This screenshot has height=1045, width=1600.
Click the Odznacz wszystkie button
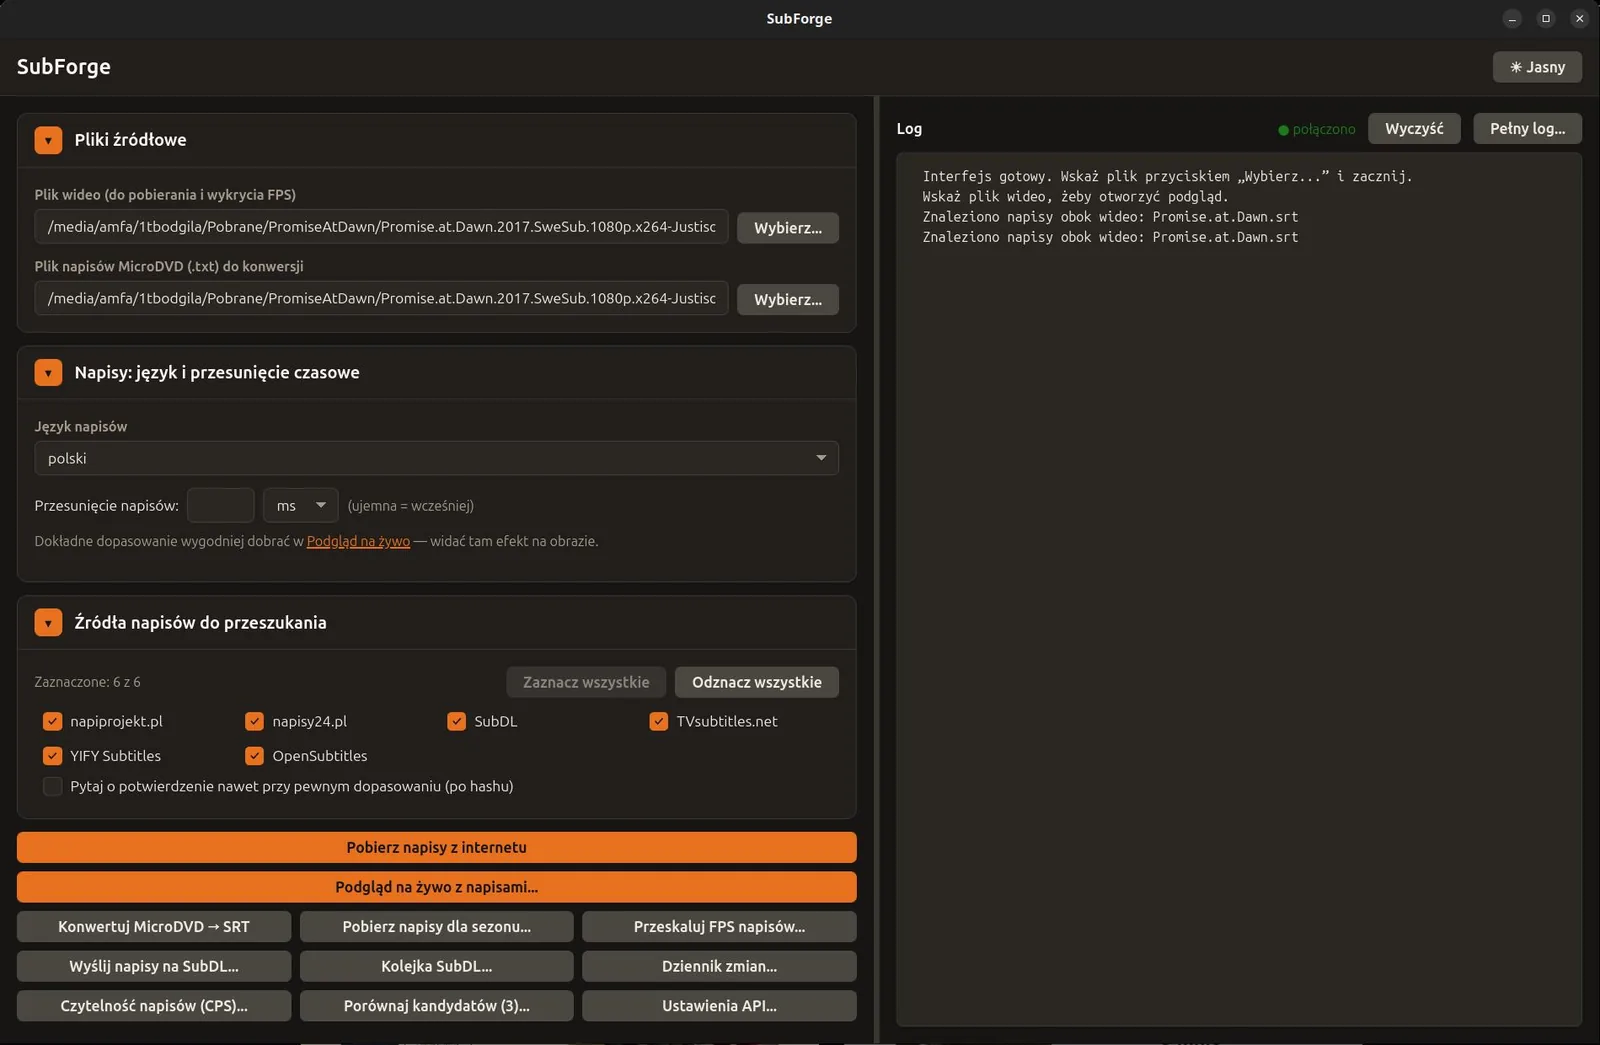click(x=757, y=682)
